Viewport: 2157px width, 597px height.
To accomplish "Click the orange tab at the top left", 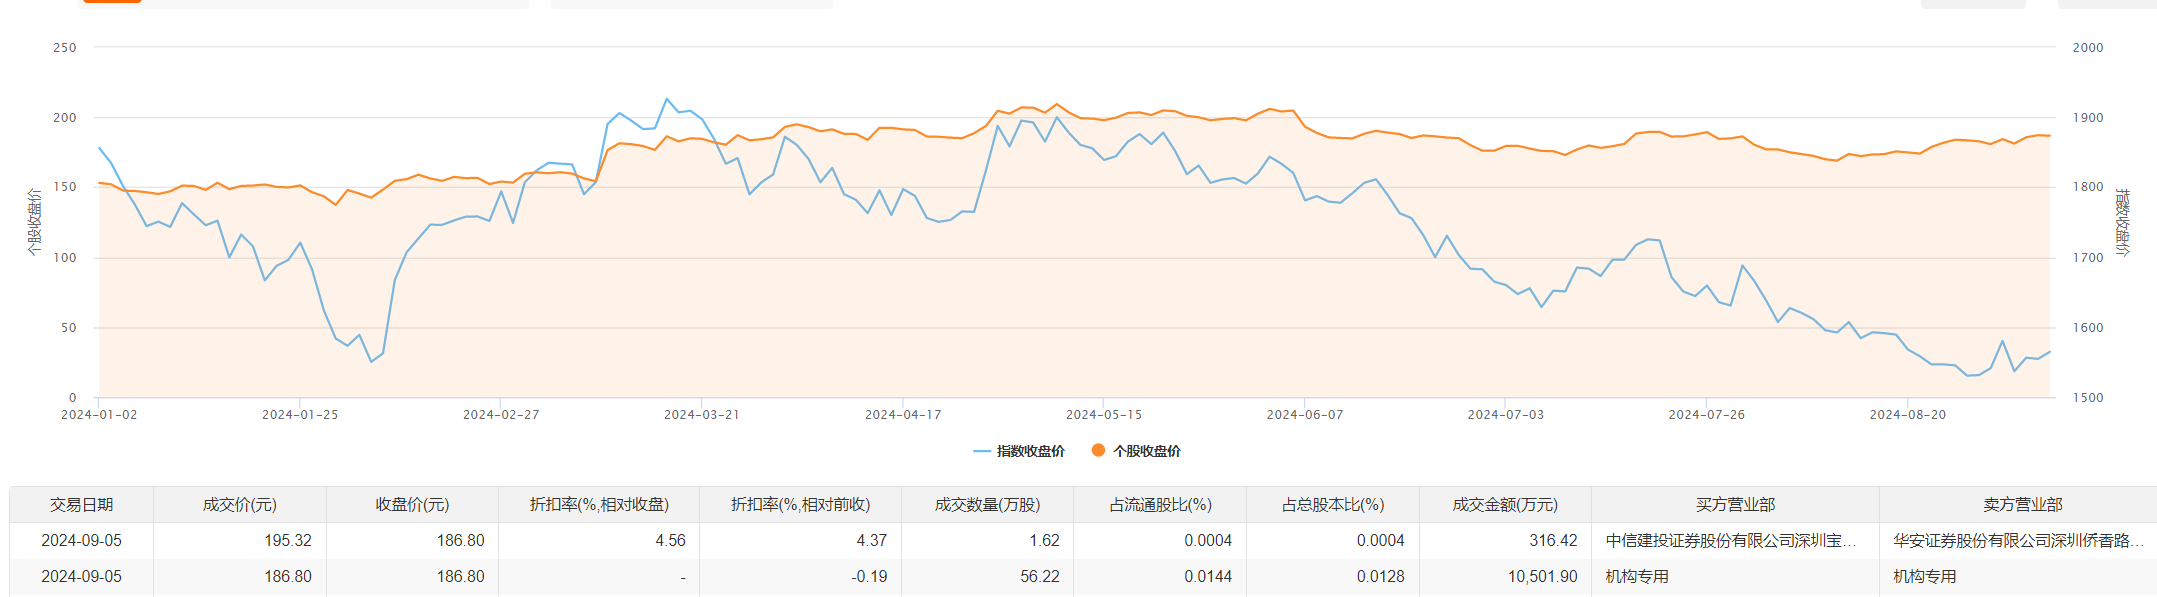I will 111,2.
